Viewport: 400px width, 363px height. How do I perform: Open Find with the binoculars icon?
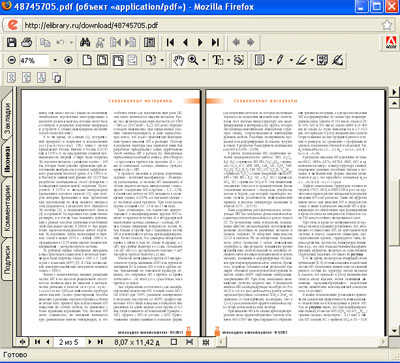tap(85, 42)
